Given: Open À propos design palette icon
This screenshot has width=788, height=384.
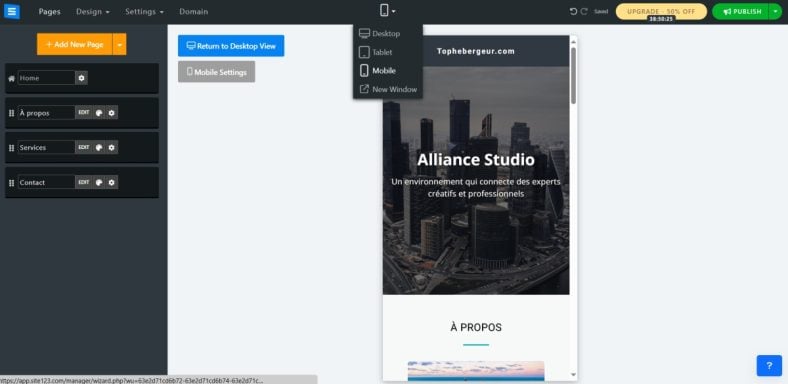Looking at the screenshot, I should [x=99, y=113].
